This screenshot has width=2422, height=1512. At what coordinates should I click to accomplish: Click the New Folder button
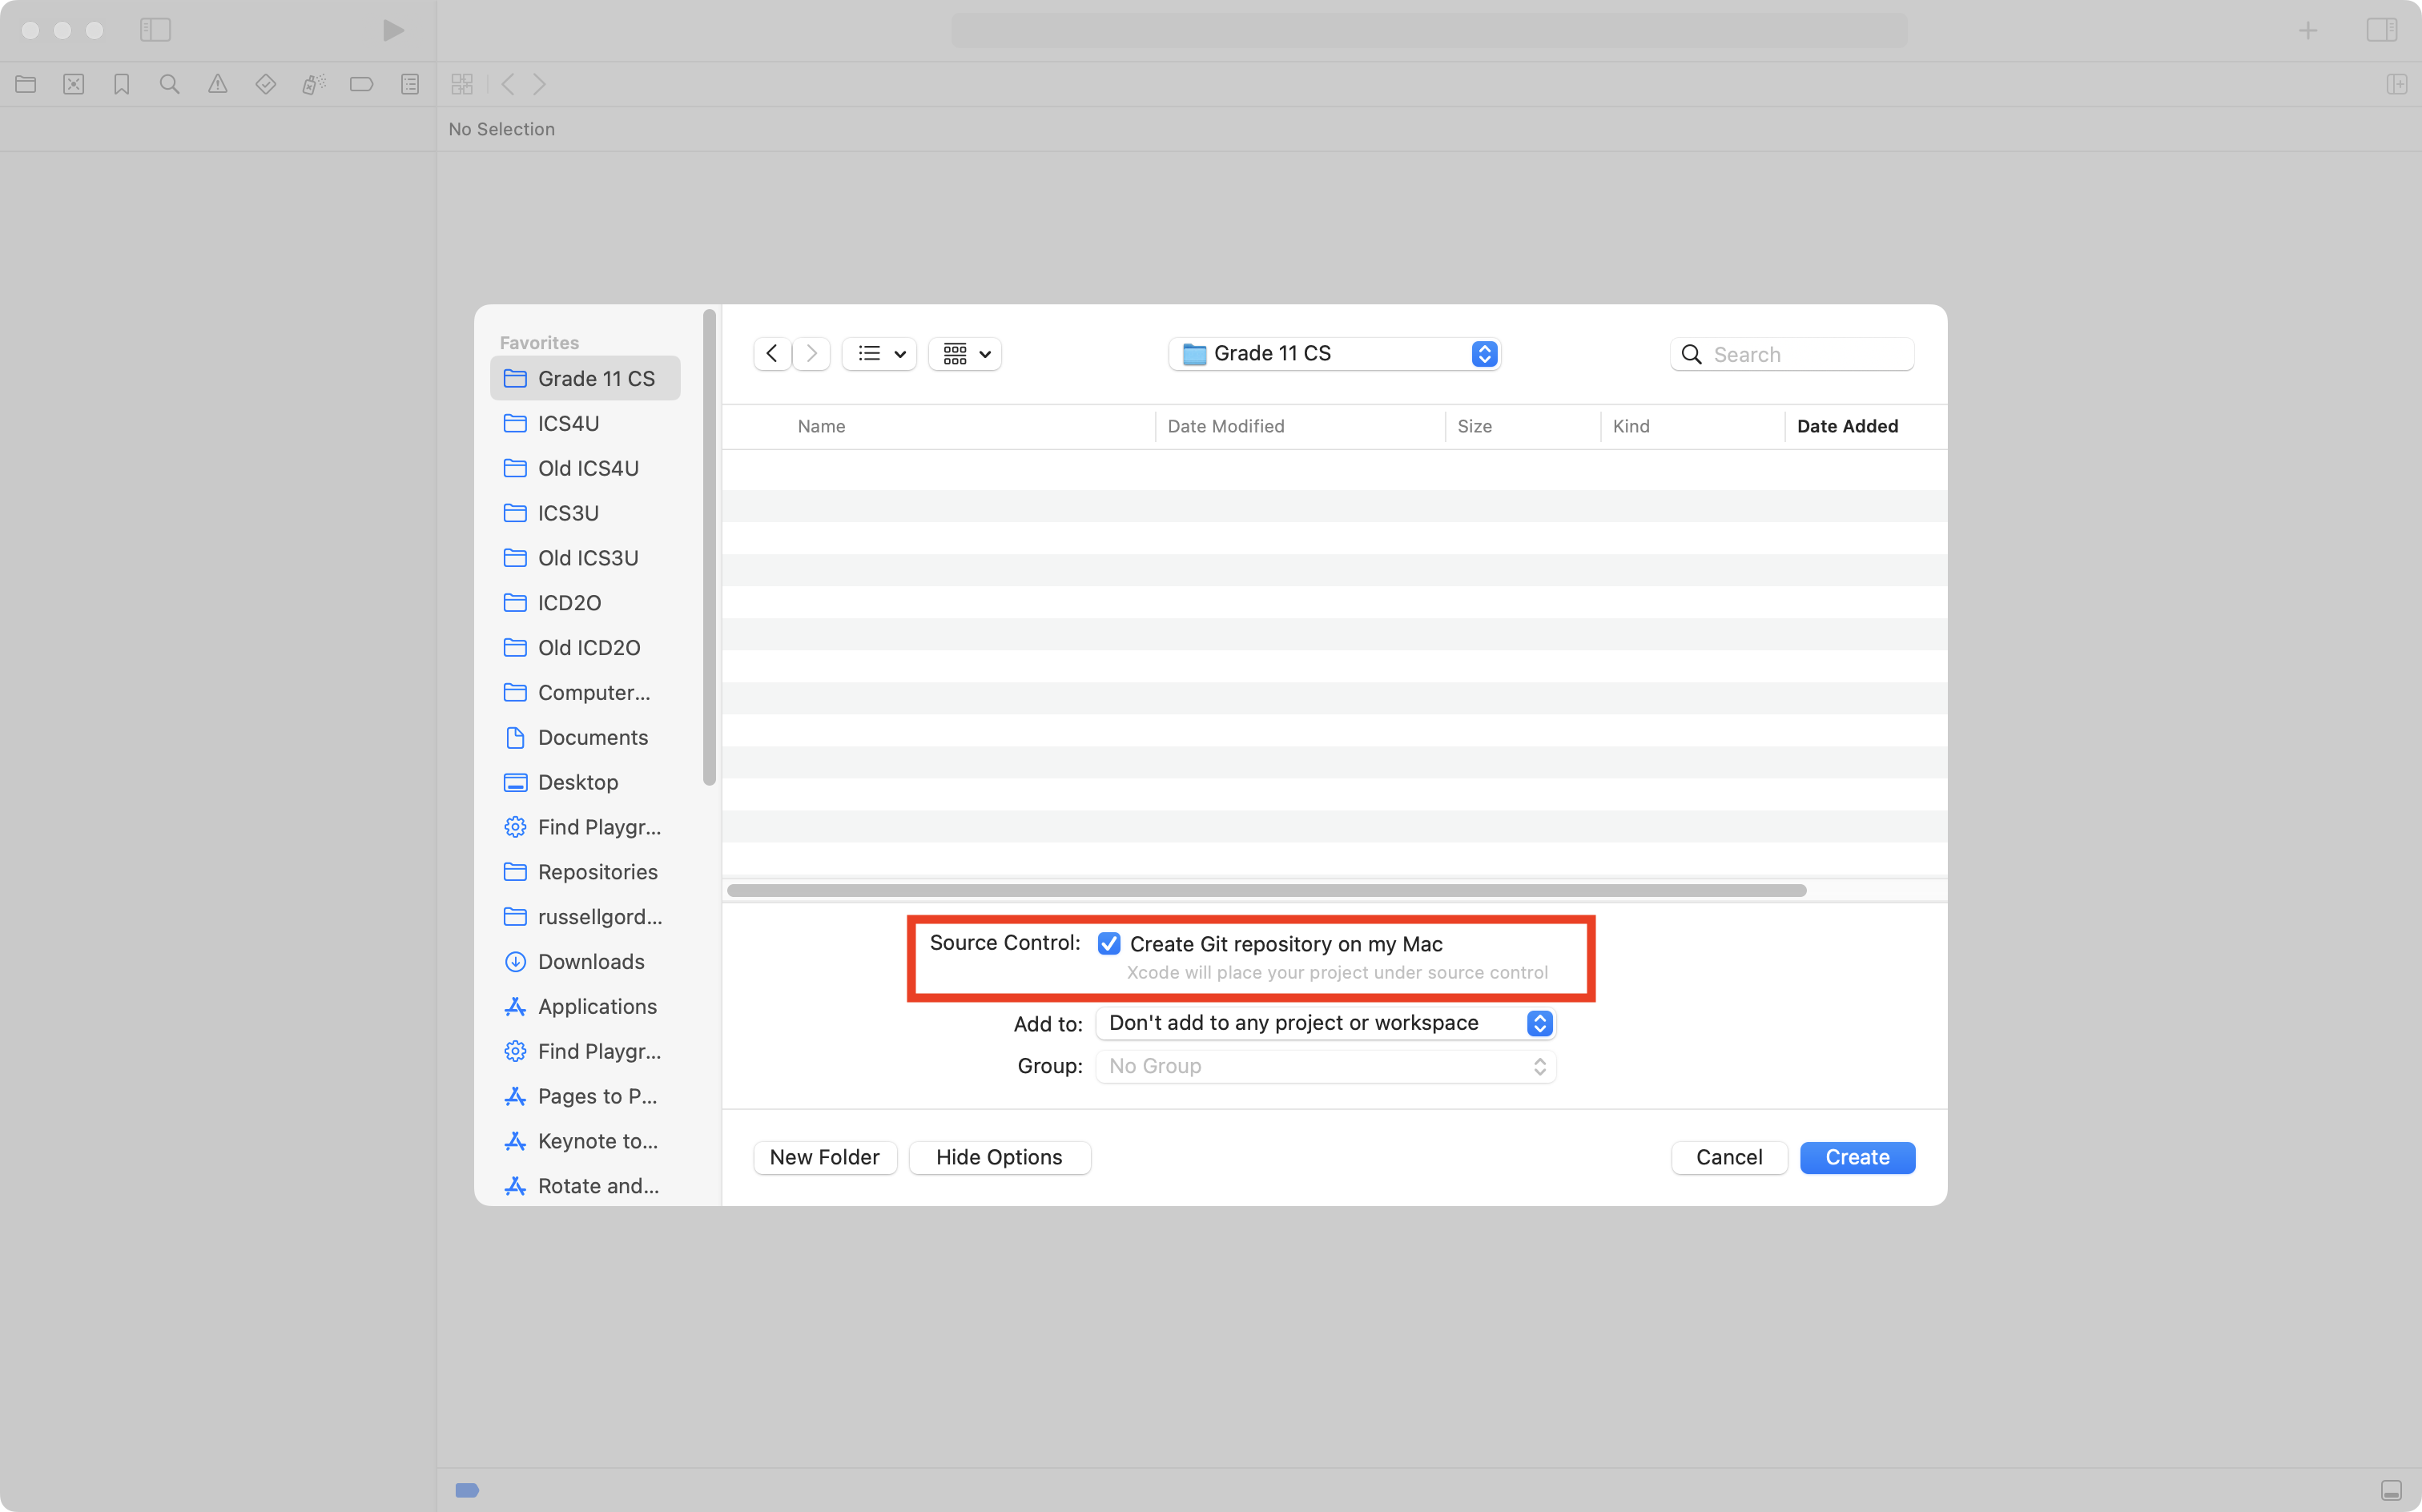click(x=824, y=1158)
